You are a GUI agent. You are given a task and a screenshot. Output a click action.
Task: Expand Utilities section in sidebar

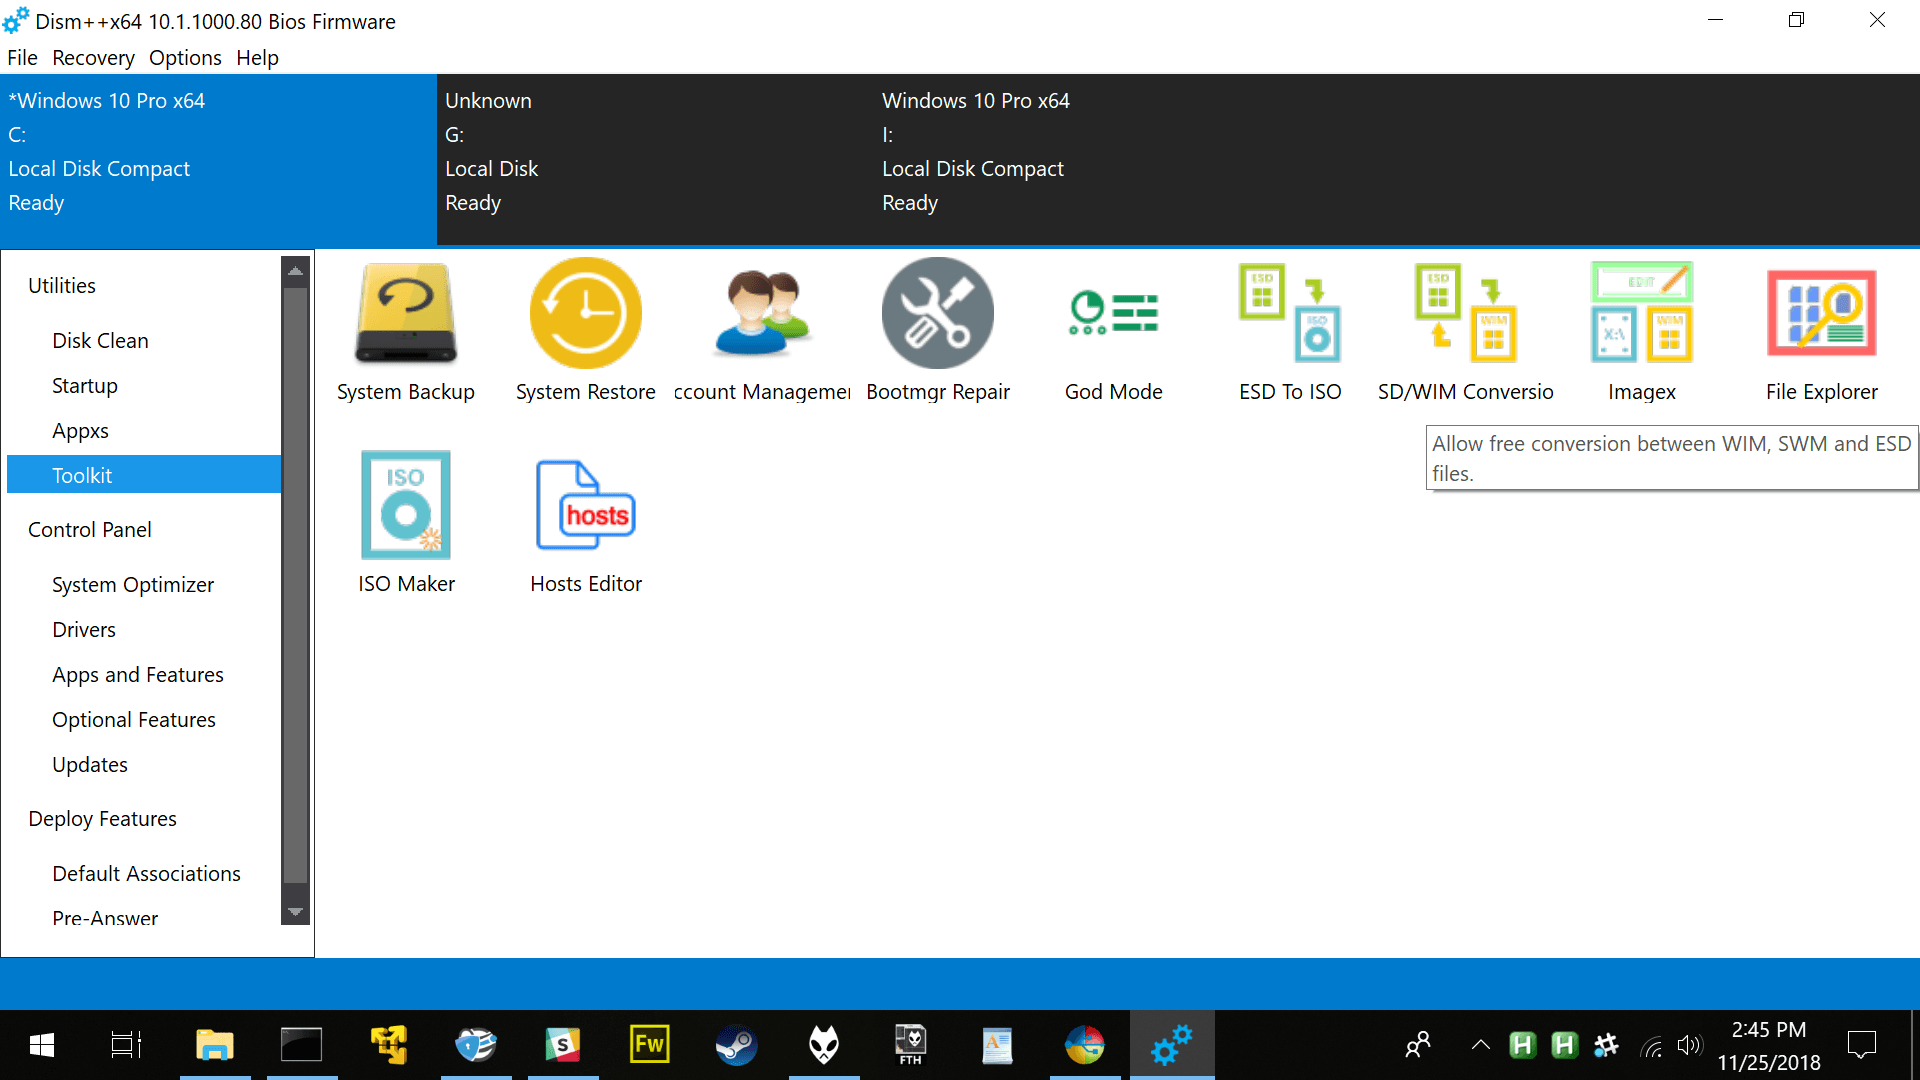pos(62,285)
